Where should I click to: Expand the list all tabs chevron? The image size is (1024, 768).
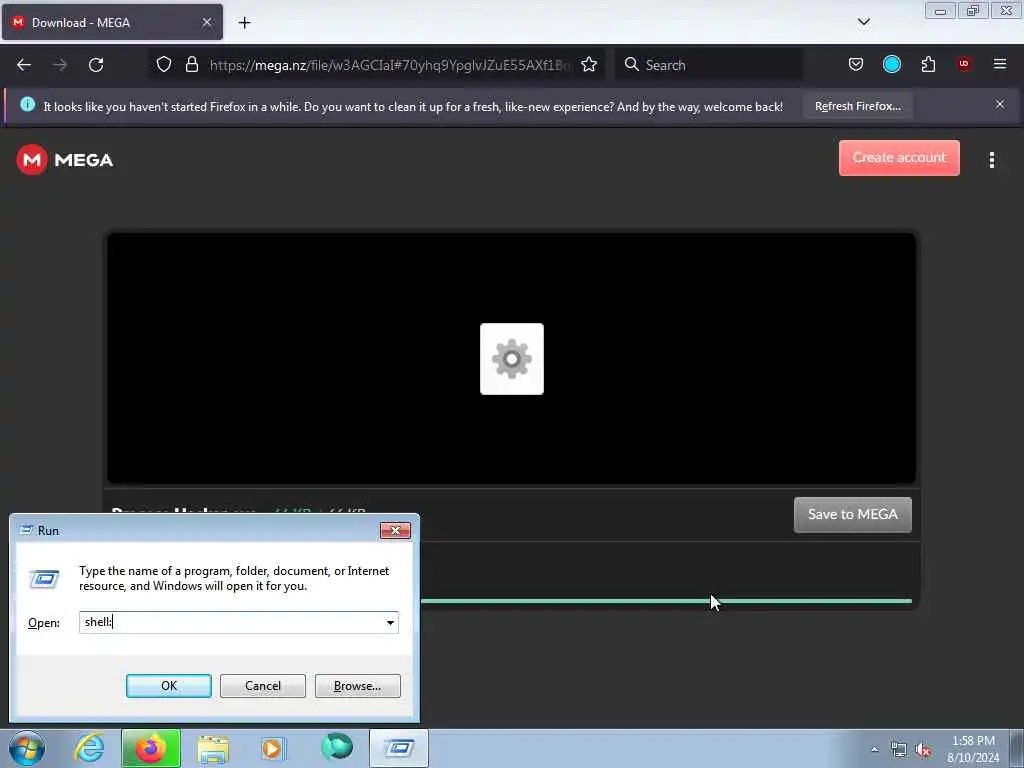coord(863,22)
